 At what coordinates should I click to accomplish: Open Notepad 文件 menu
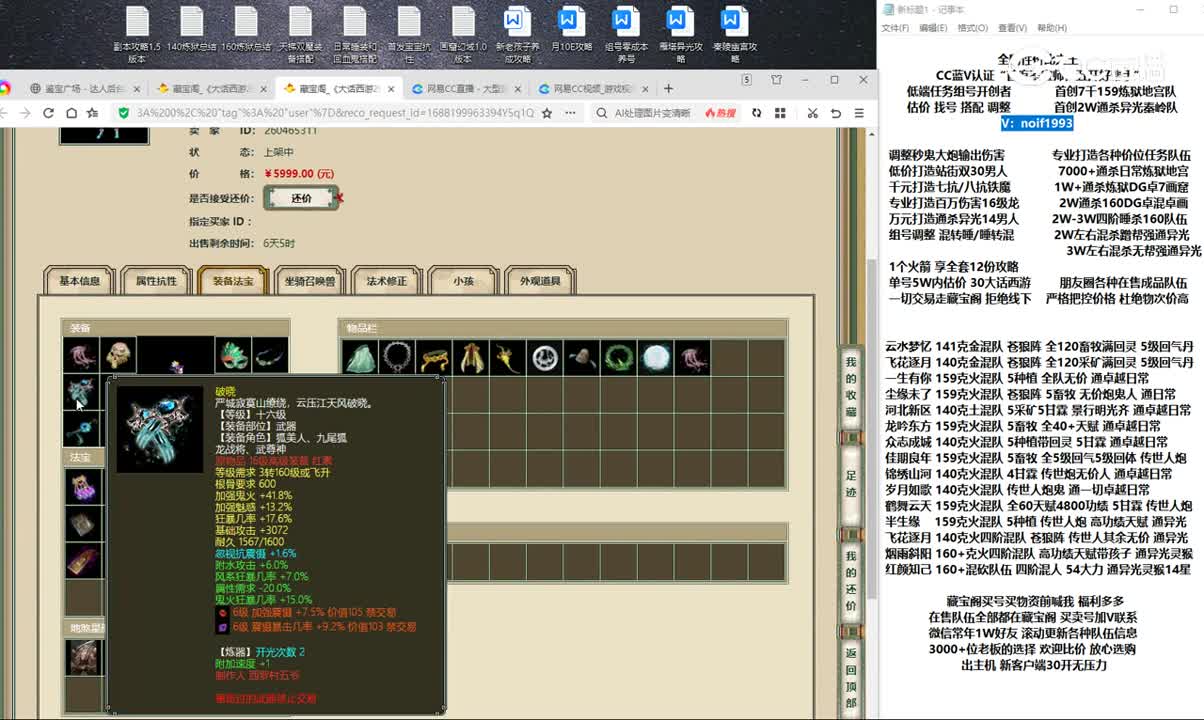[x=894, y=28]
